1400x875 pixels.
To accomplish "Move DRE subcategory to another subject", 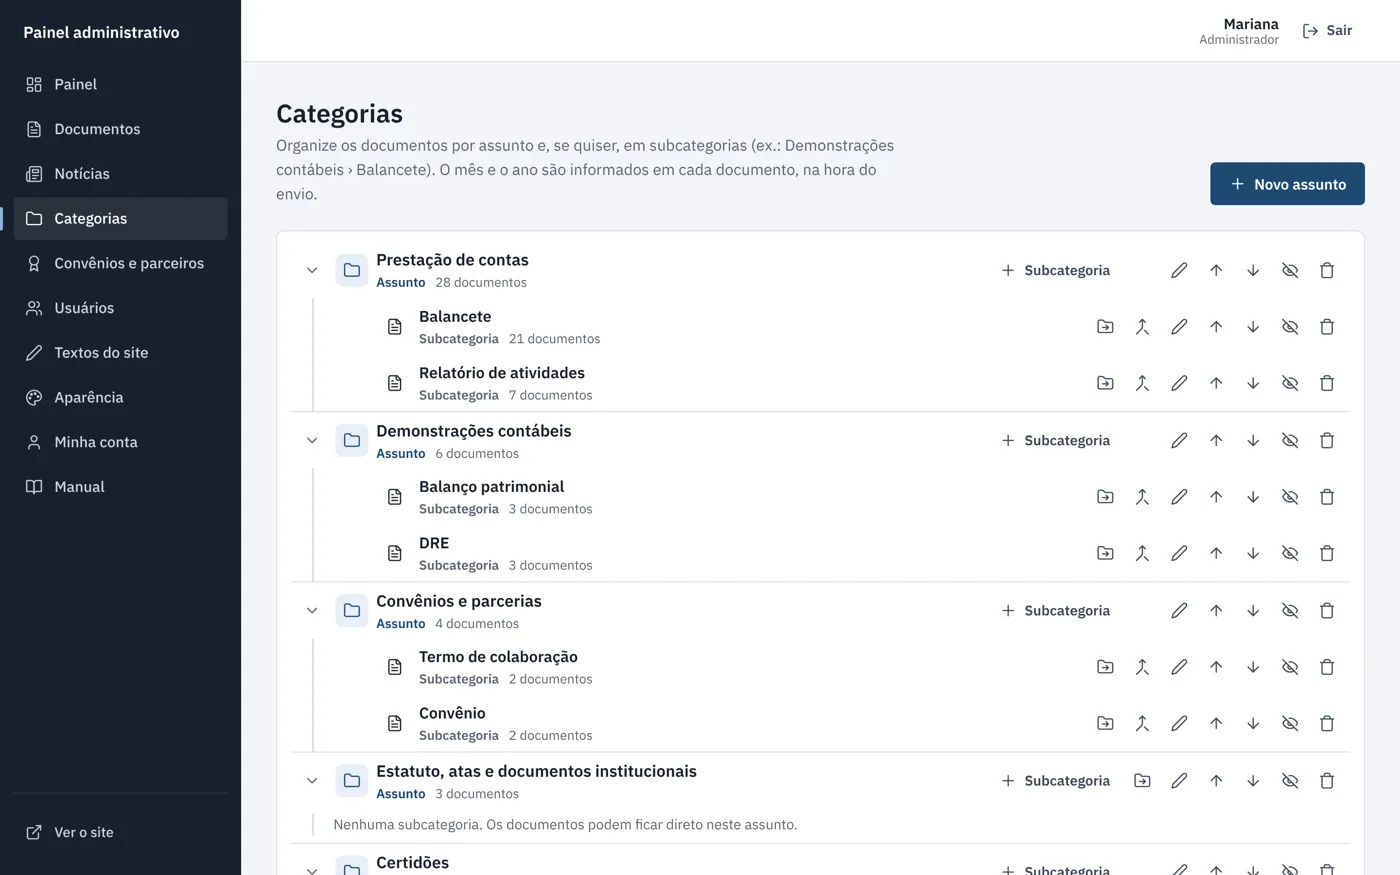I will coord(1105,553).
